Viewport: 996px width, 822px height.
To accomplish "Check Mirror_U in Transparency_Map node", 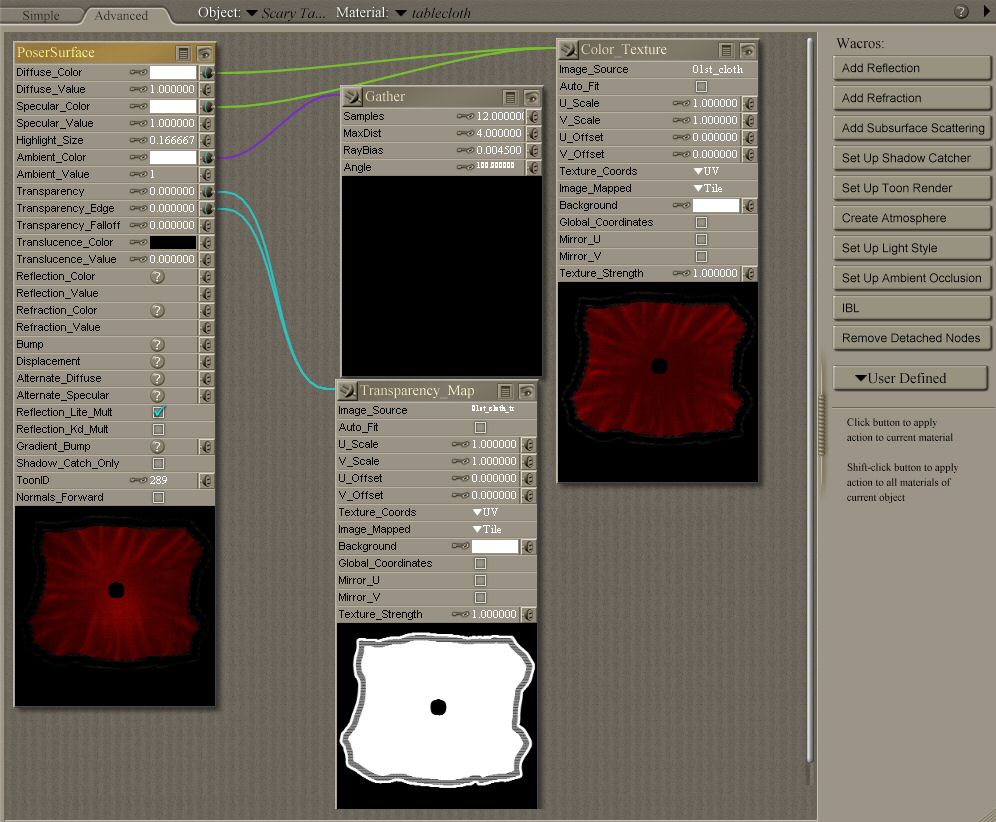I will 481,581.
